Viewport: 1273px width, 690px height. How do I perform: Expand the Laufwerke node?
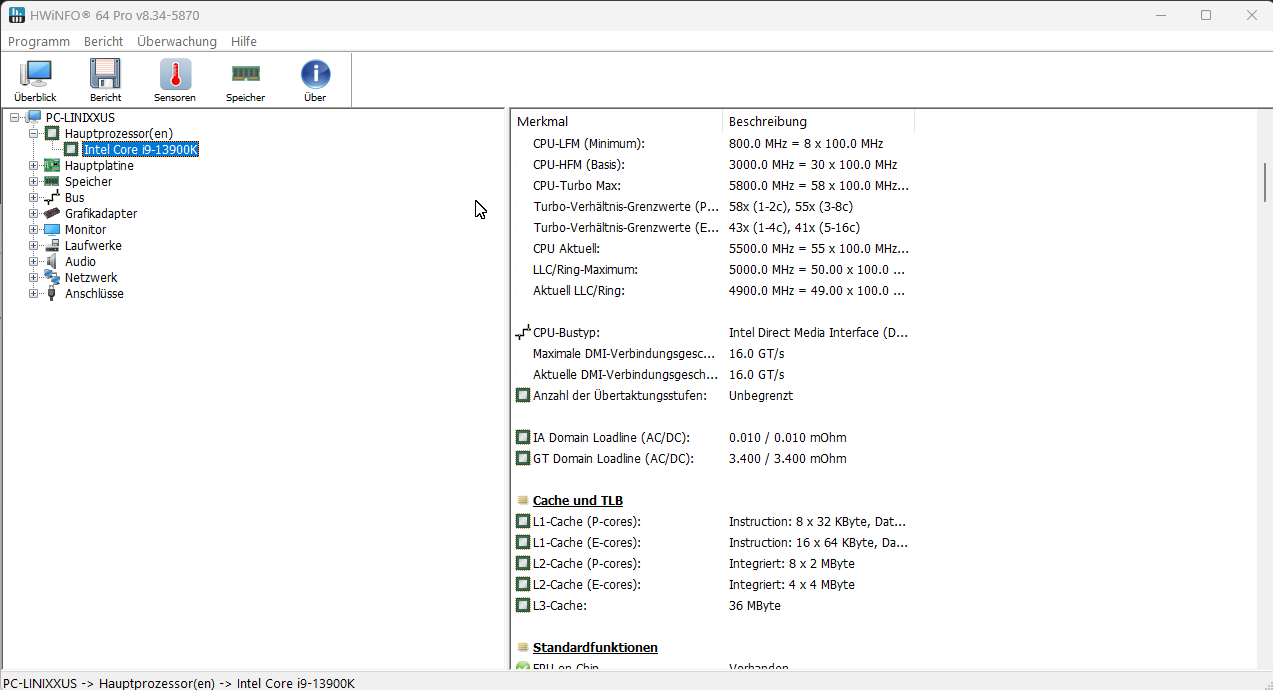point(34,245)
